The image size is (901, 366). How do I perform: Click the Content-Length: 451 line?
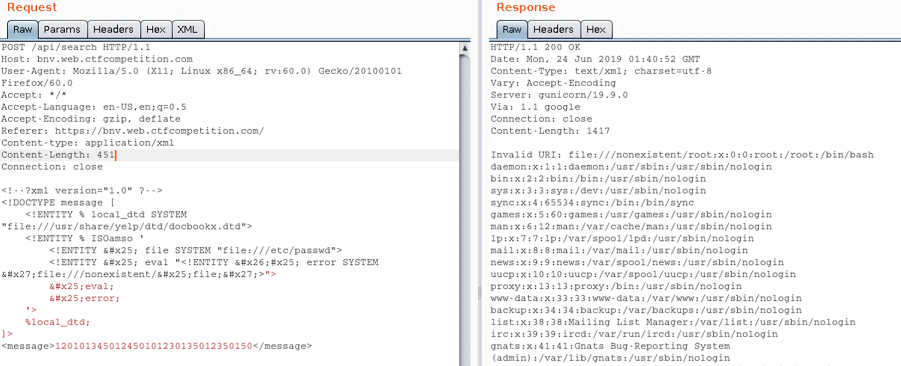(x=59, y=155)
